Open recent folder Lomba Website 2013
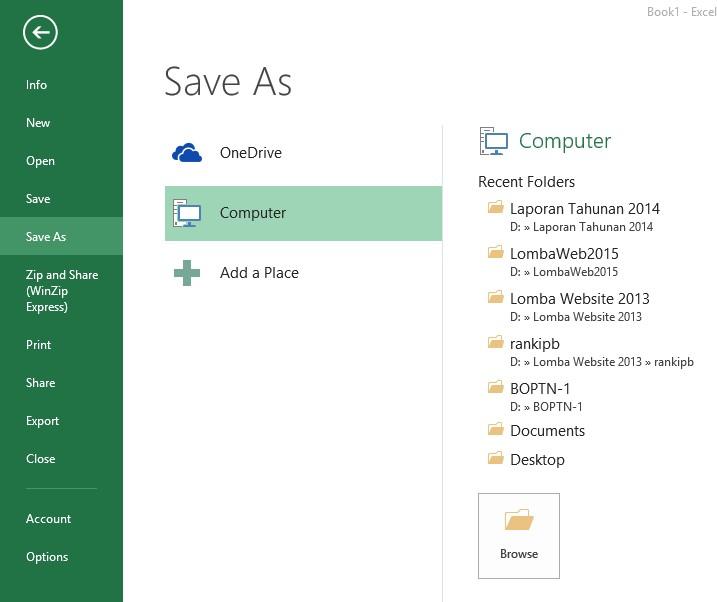 579,298
